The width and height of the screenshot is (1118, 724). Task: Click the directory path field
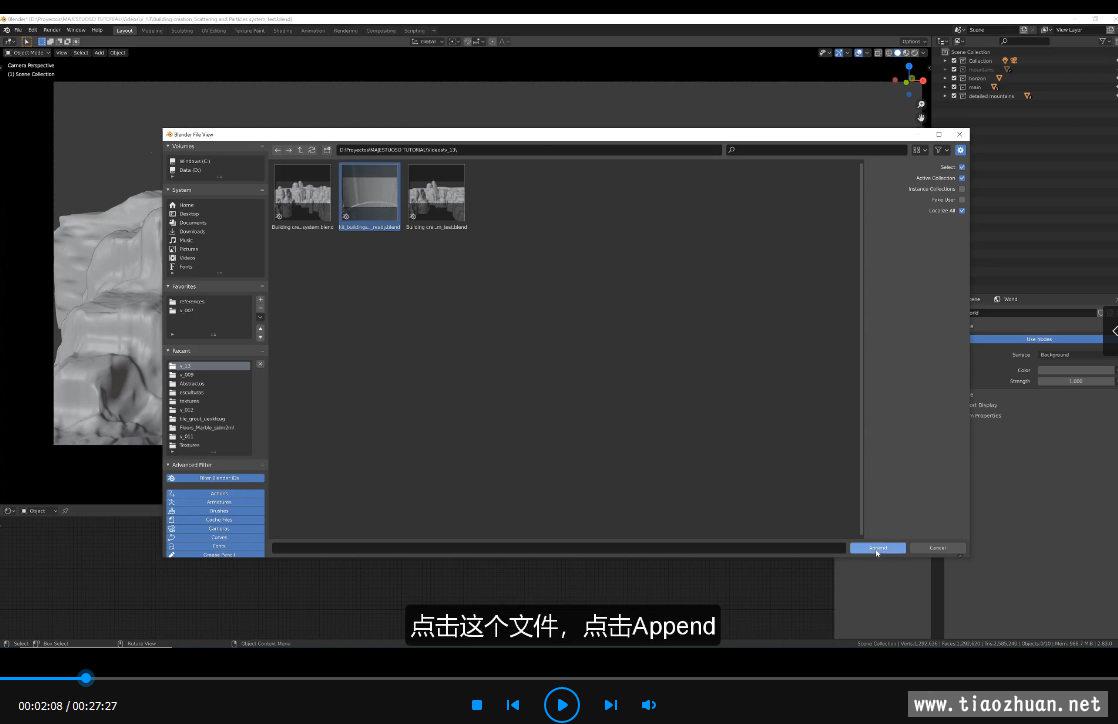coord(528,150)
